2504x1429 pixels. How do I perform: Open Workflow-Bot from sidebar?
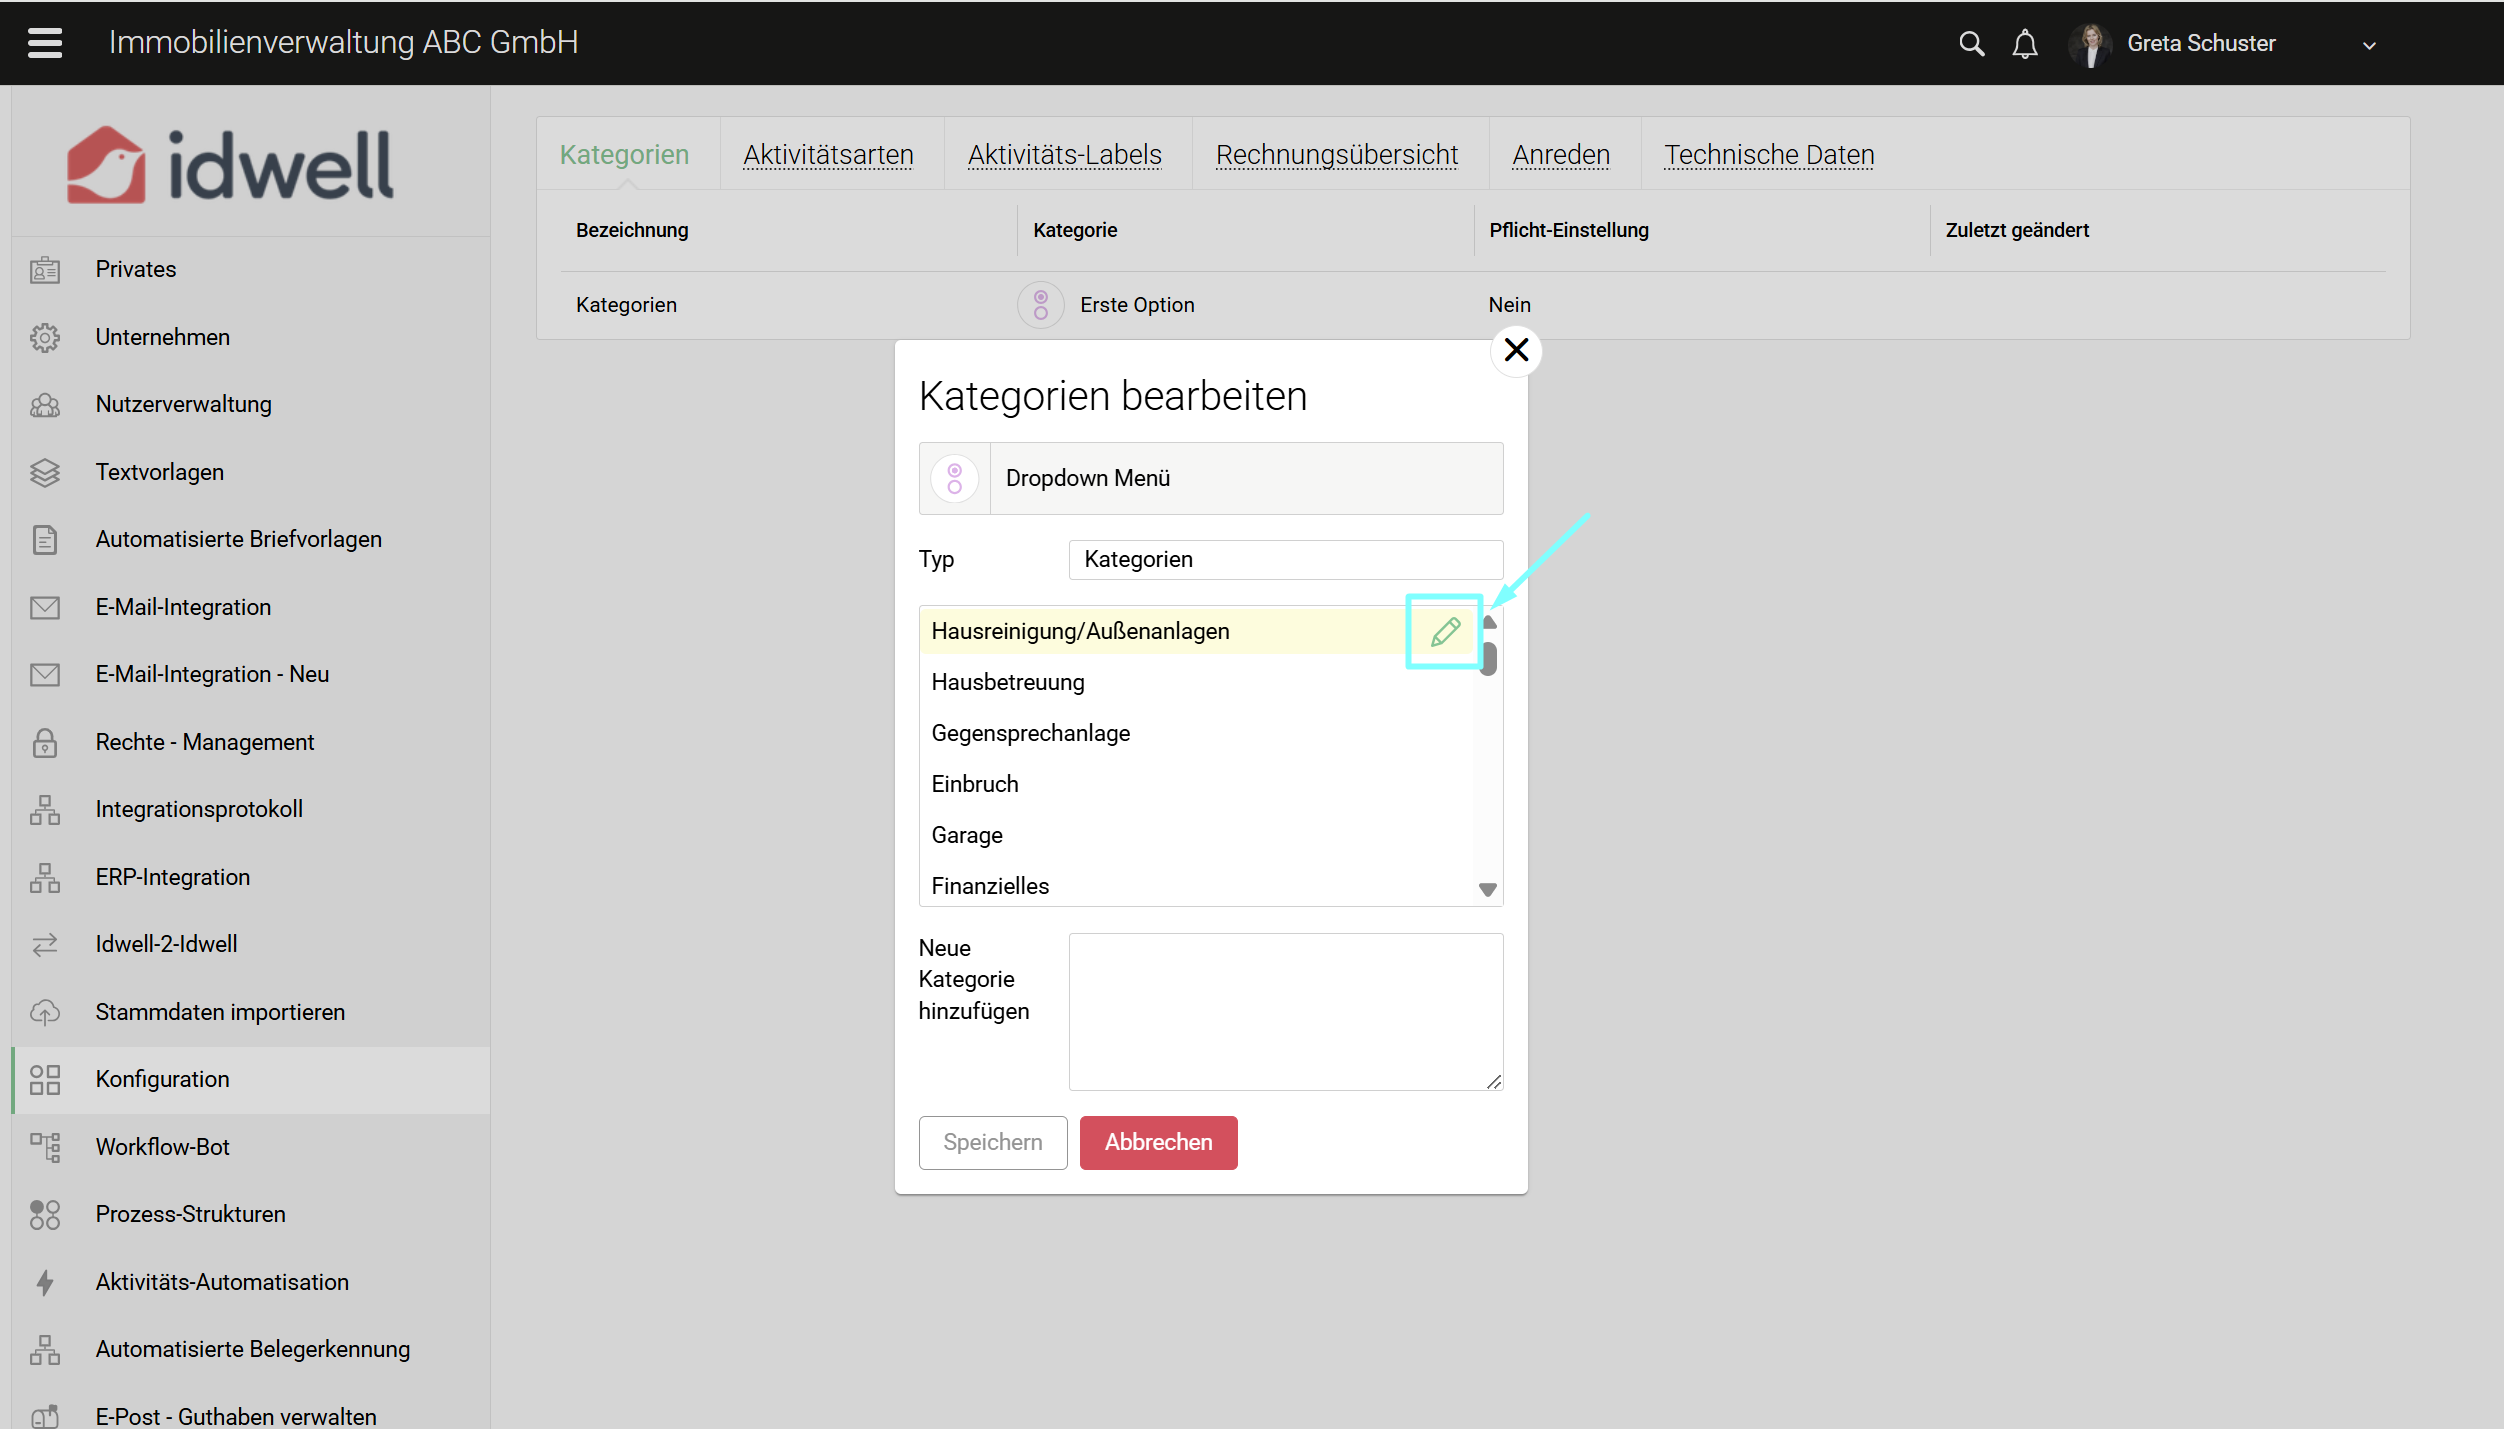(162, 1146)
